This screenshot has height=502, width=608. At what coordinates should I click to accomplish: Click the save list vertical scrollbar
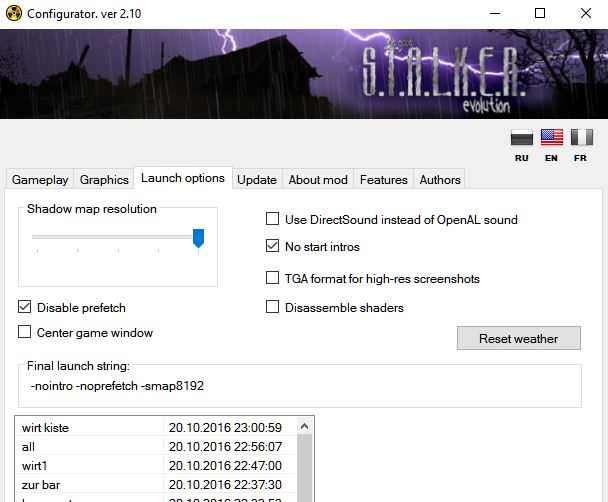(304, 467)
